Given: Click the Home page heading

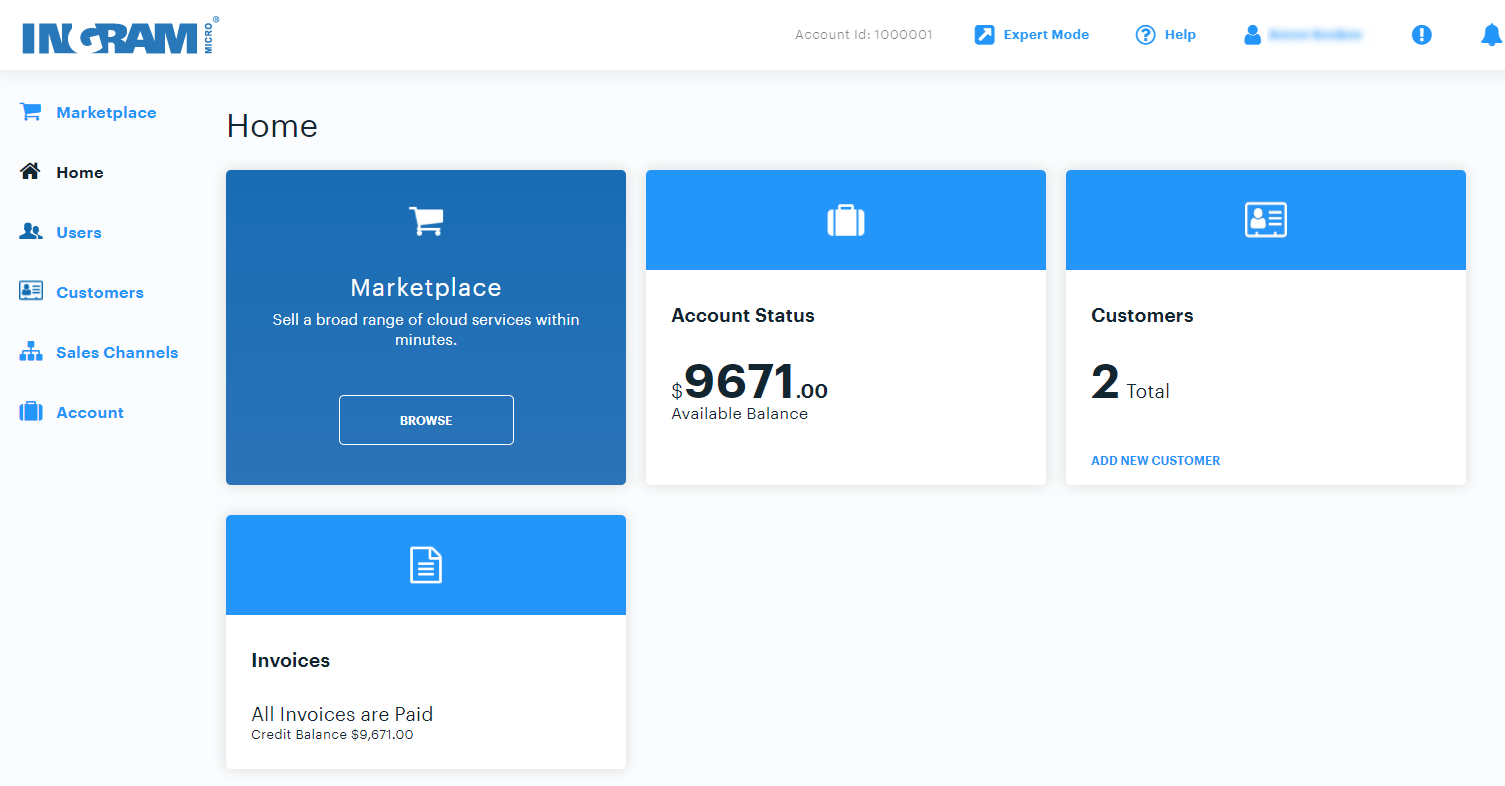Looking at the screenshot, I should click(x=272, y=126).
